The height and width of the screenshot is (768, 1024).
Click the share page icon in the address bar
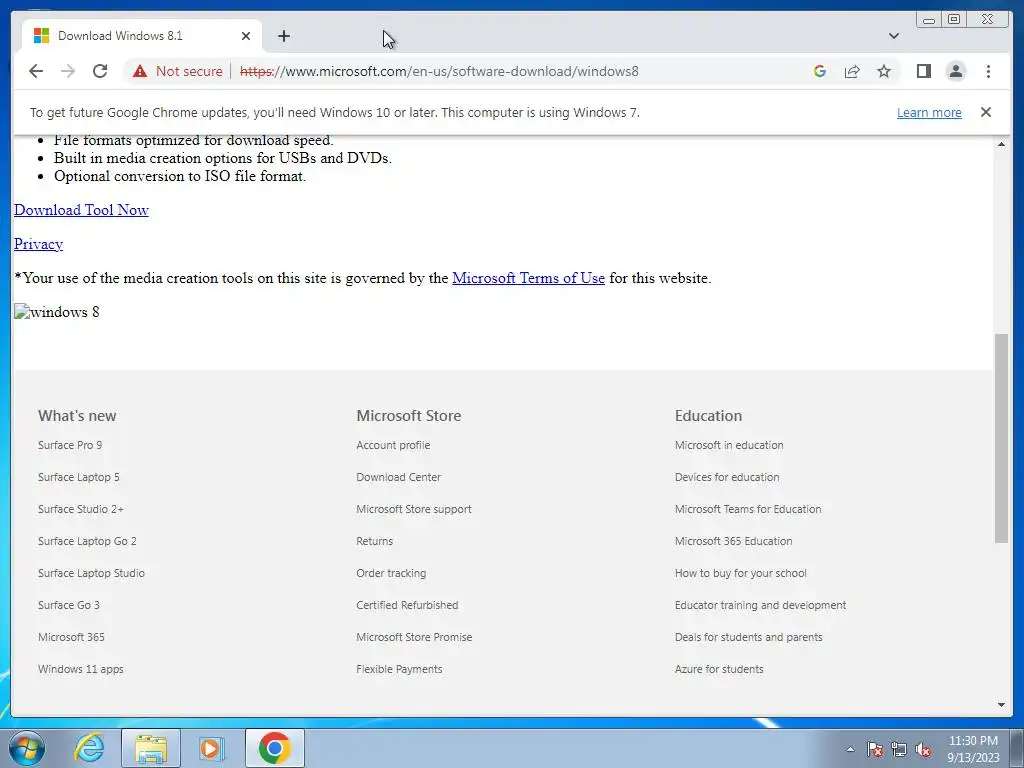pyautogui.click(x=852, y=71)
